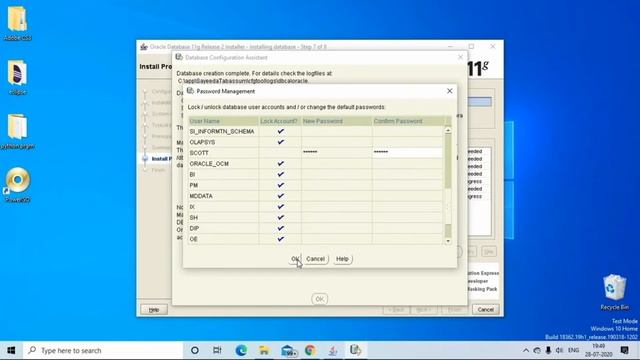Switch to Java Oracle installer taskbar icon
This screenshot has width=640, height=360.
pos(333,350)
